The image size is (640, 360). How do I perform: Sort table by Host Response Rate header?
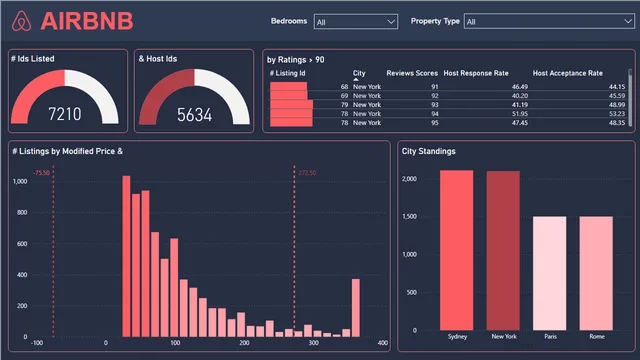[476, 73]
